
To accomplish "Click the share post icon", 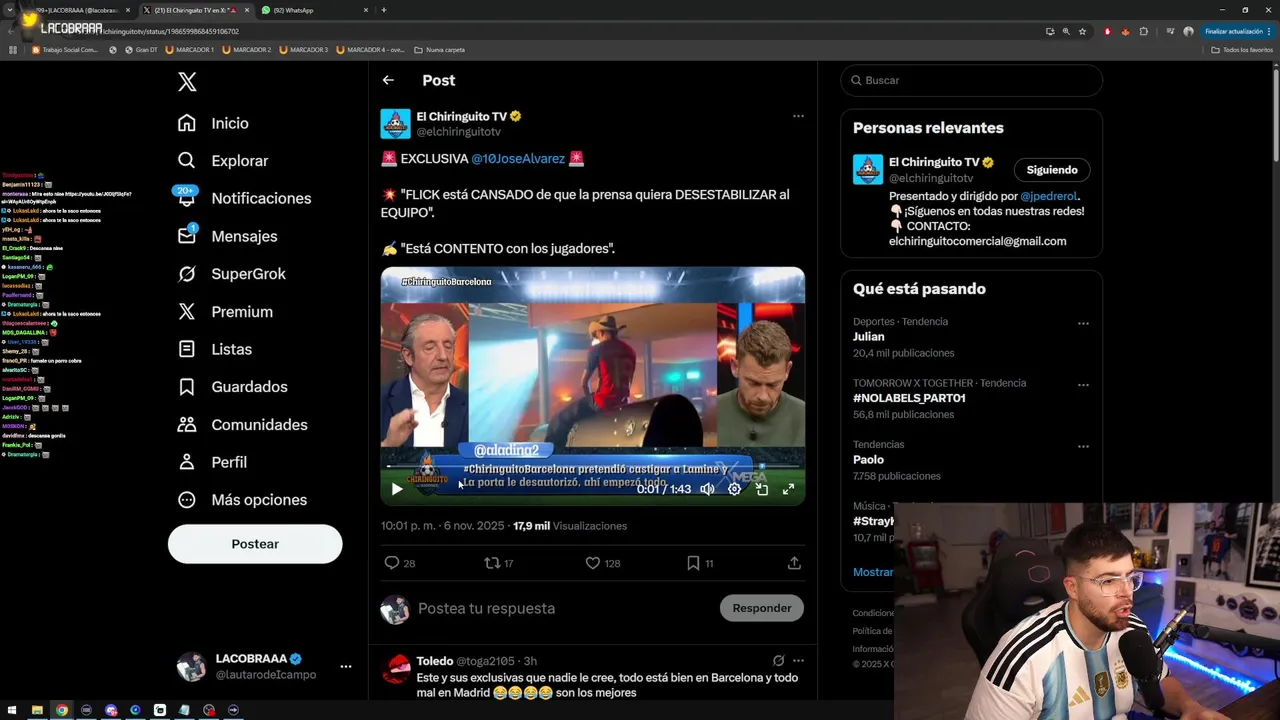I will 794,563.
